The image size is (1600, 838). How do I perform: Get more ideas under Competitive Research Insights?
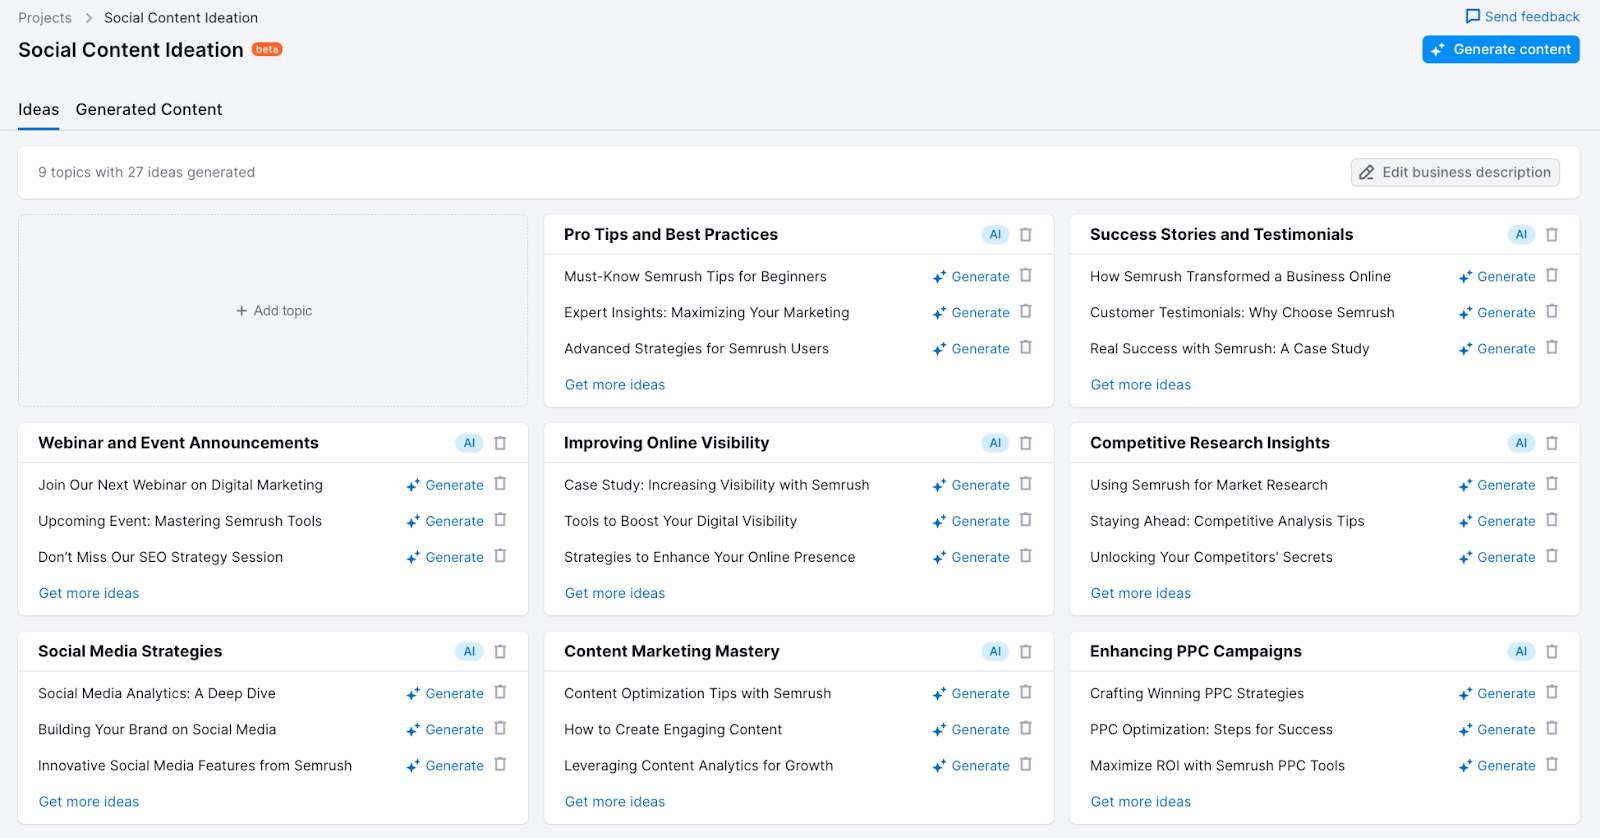tap(1140, 593)
